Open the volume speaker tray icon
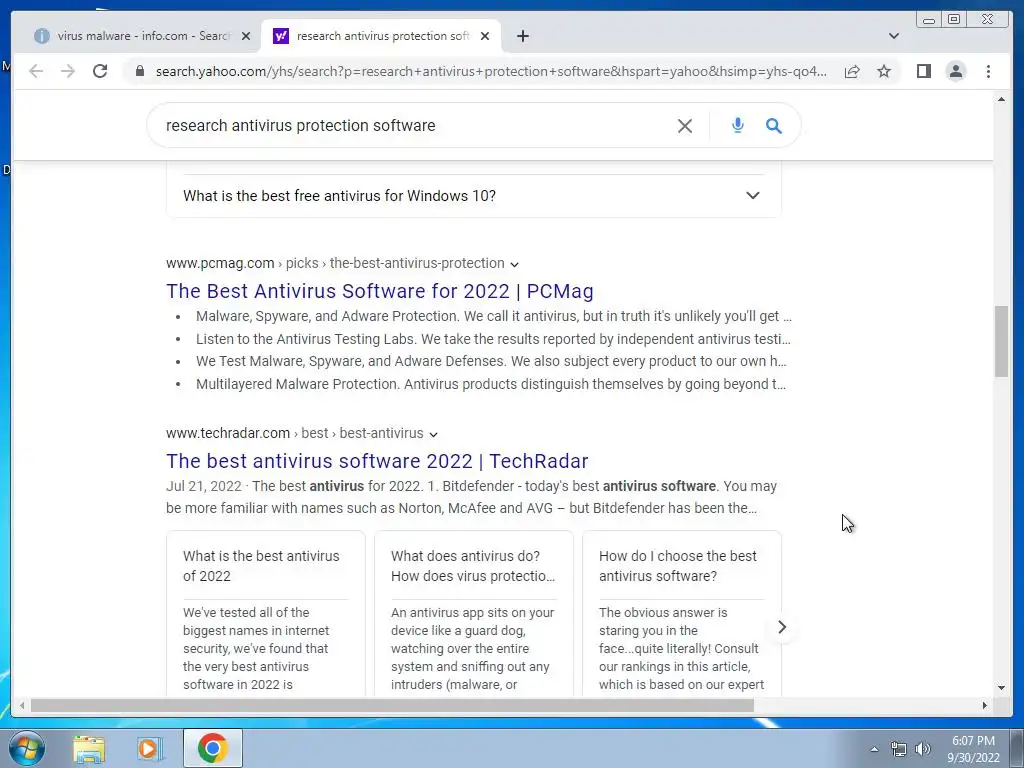This screenshot has width=1024, height=768. (922, 749)
